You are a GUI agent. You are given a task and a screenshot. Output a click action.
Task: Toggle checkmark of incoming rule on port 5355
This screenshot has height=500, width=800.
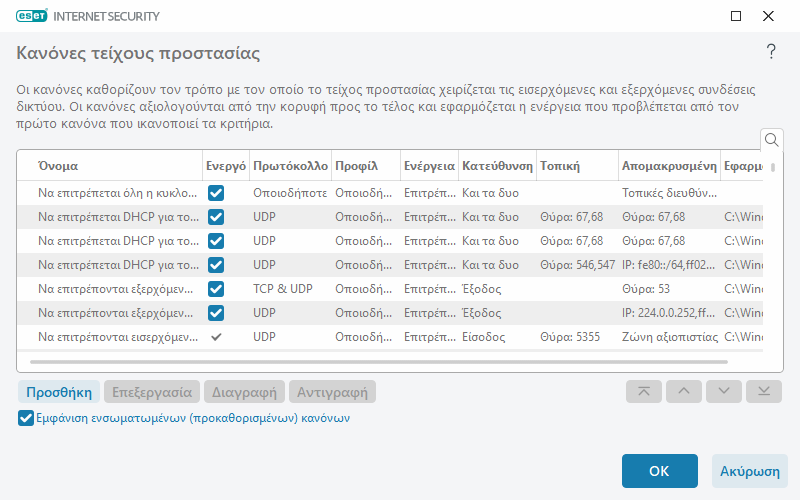(x=216, y=337)
